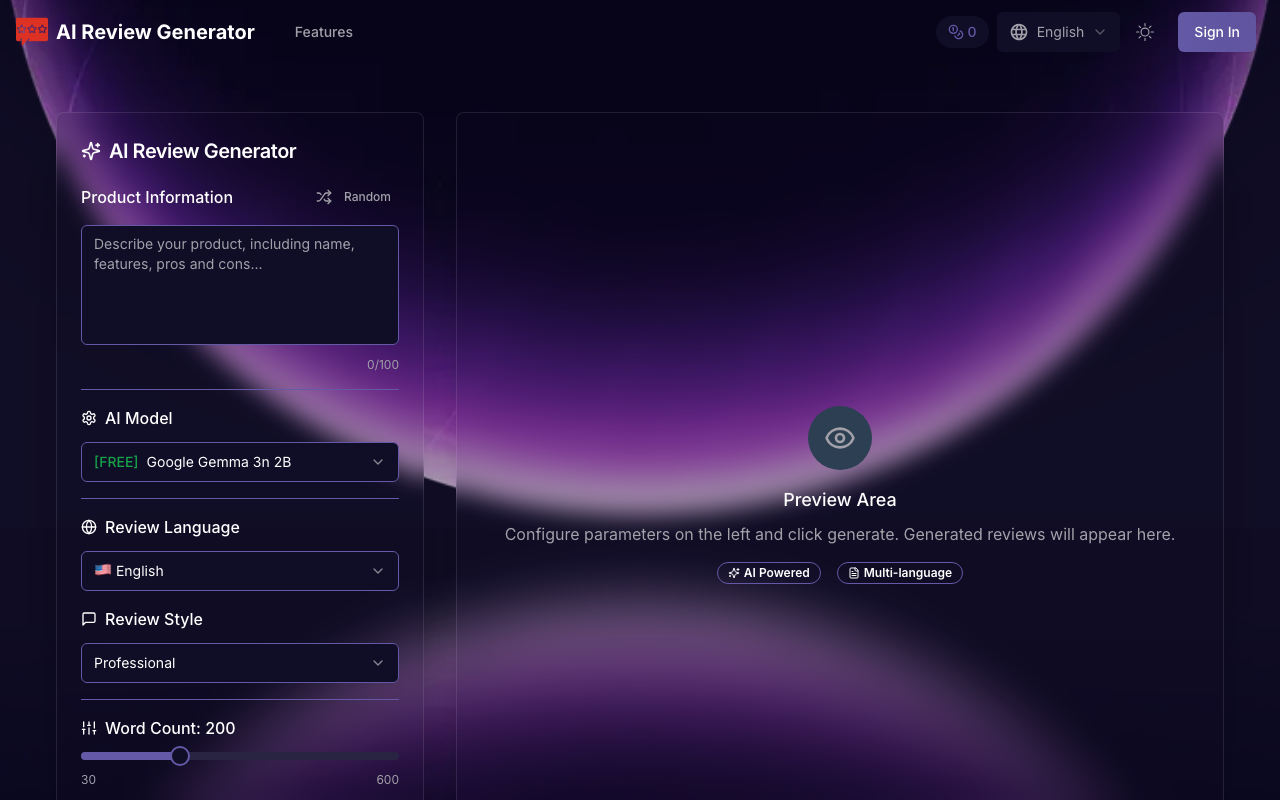Viewport: 1280px width, 800px height.
Task: Open the AI Review Generator home title
Action: click(155, 32)
